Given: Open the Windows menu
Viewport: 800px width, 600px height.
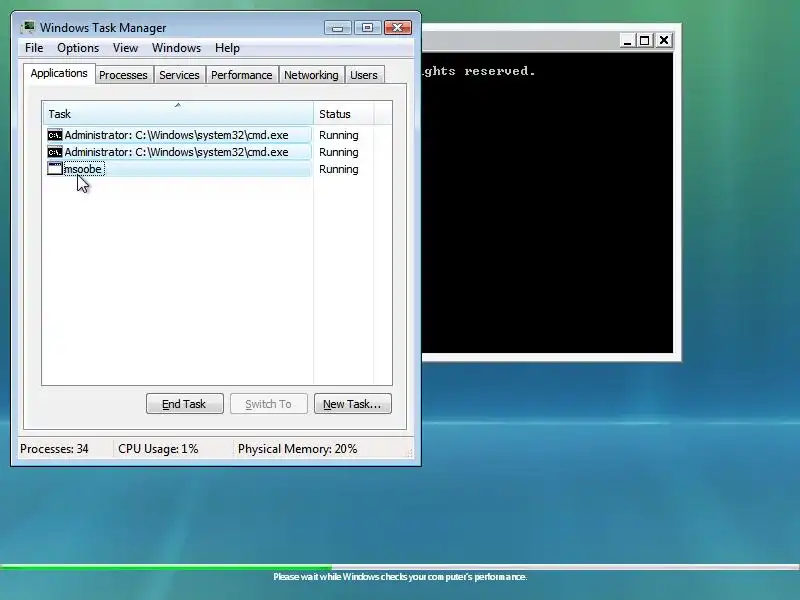Looking at the screenshot, I should tap(176, 48).
